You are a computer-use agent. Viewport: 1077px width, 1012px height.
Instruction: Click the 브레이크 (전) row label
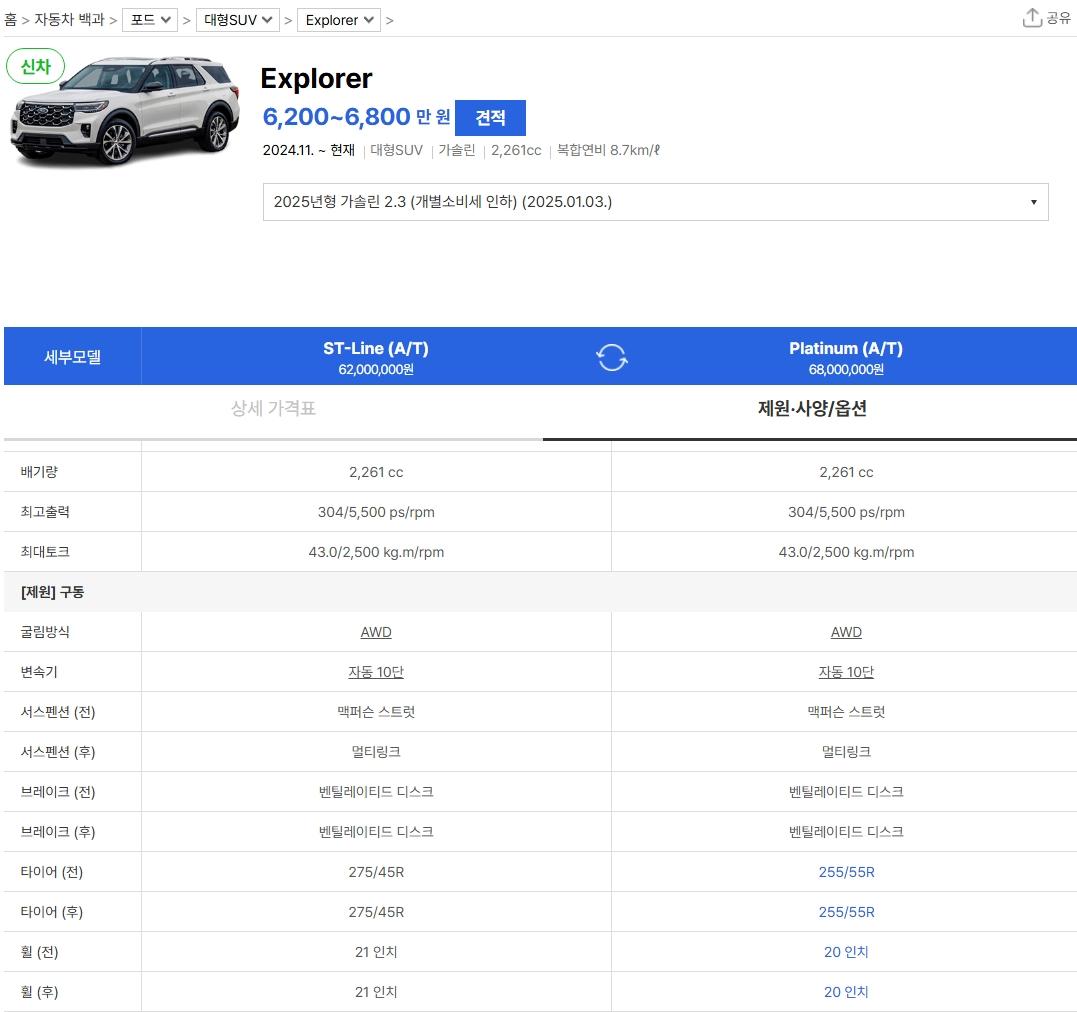pyautogui.click(x=58, y=792)
